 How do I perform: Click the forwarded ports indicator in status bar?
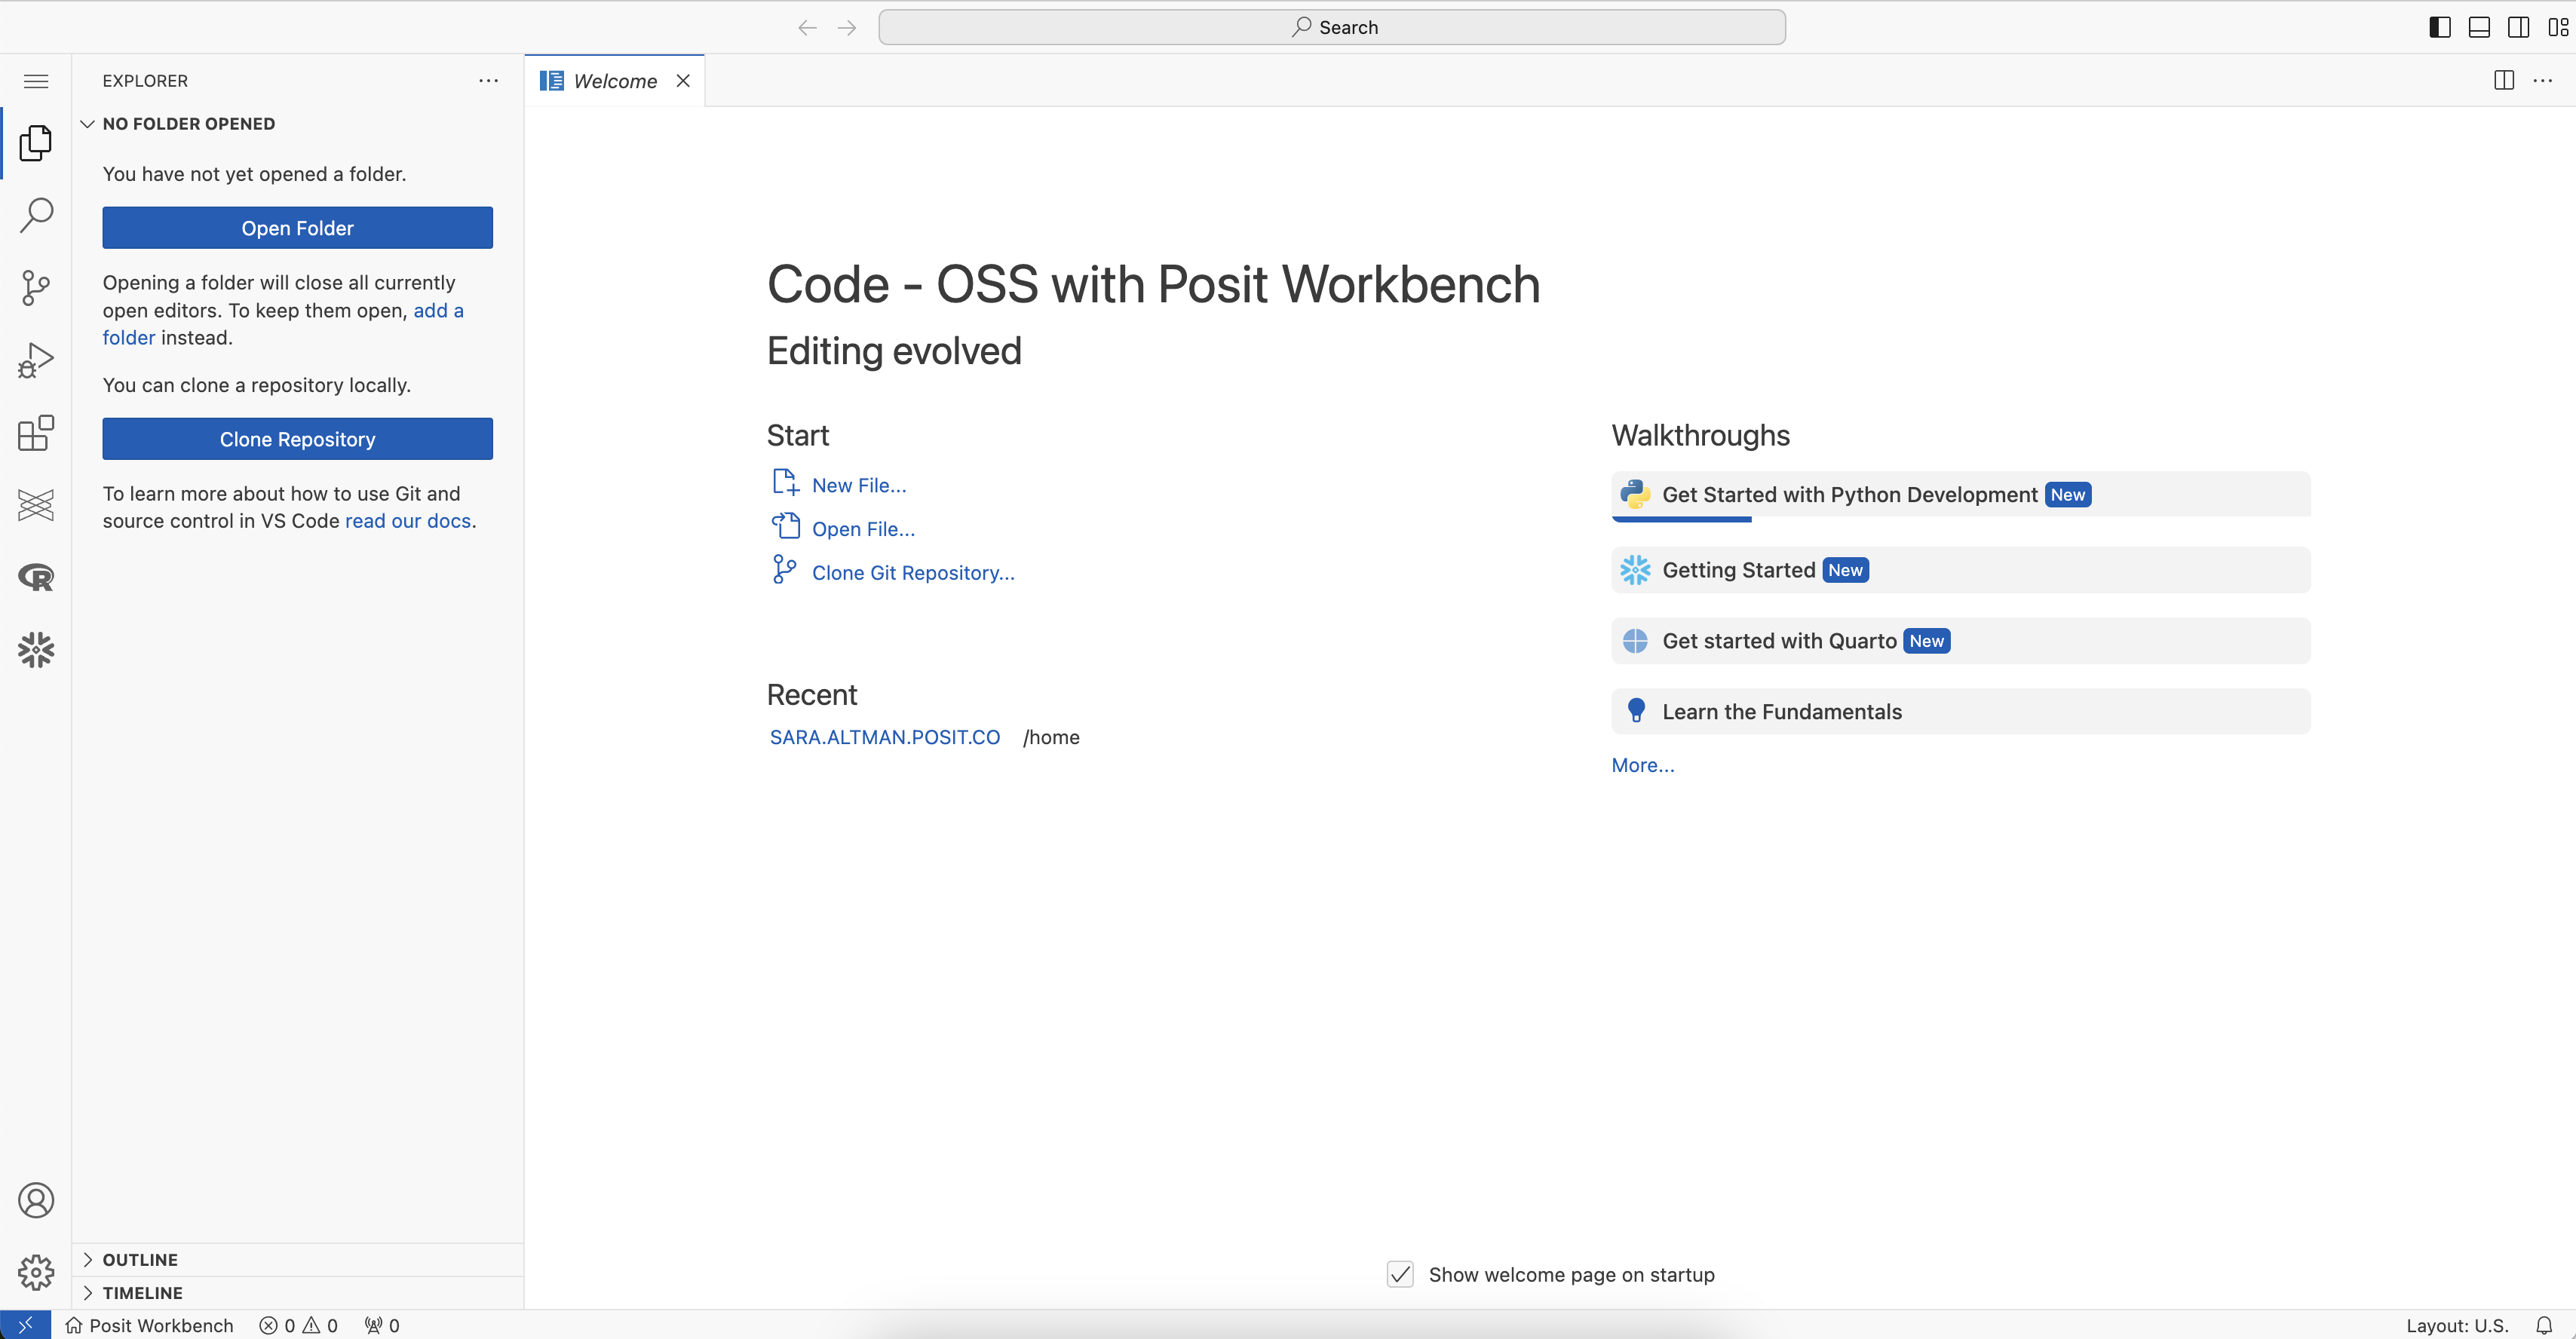coord(382,1325)
